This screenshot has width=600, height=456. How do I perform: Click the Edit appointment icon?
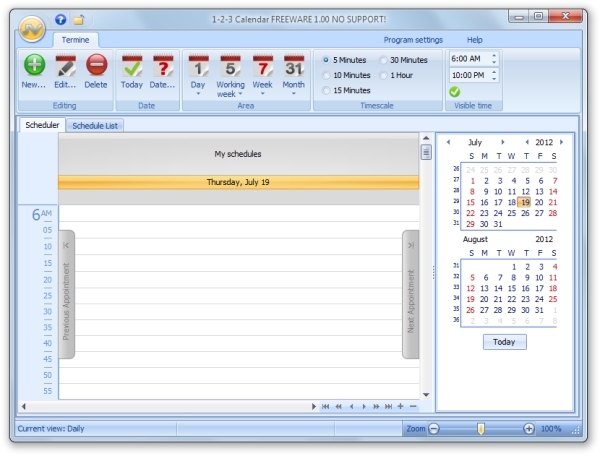click(x=65, y=66)
